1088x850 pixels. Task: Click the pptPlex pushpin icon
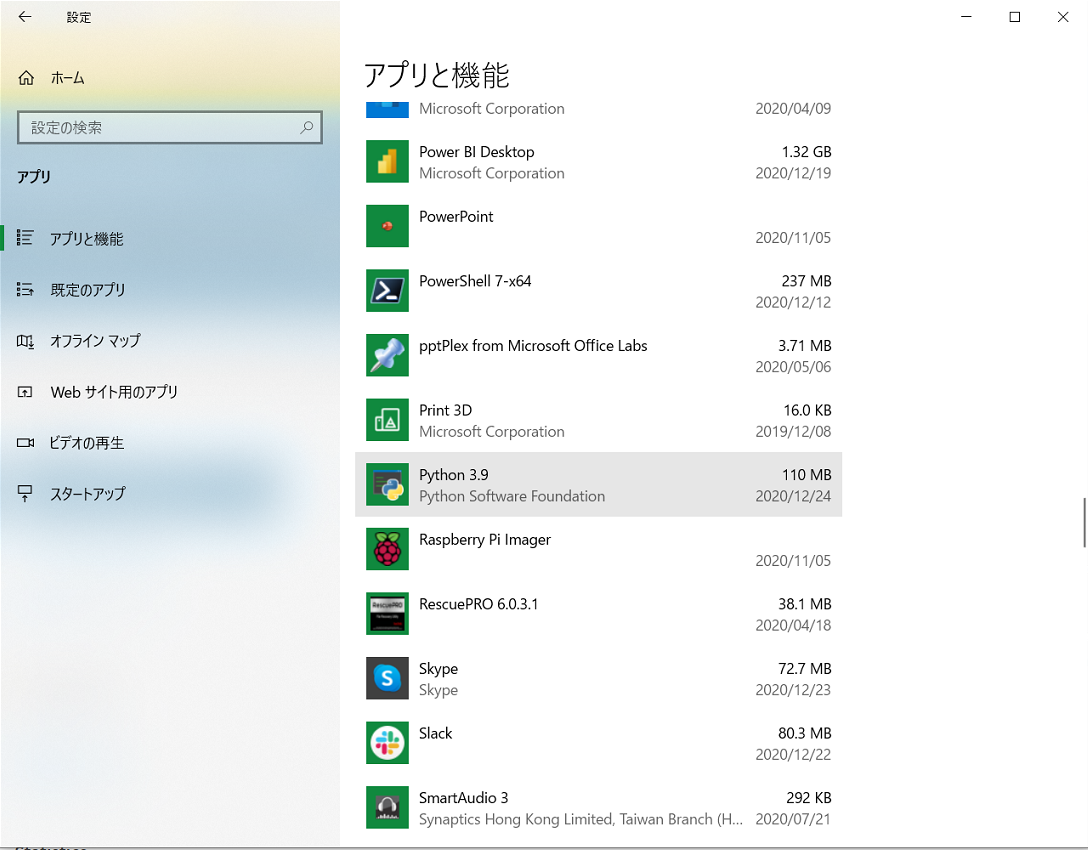coord(387,355)
